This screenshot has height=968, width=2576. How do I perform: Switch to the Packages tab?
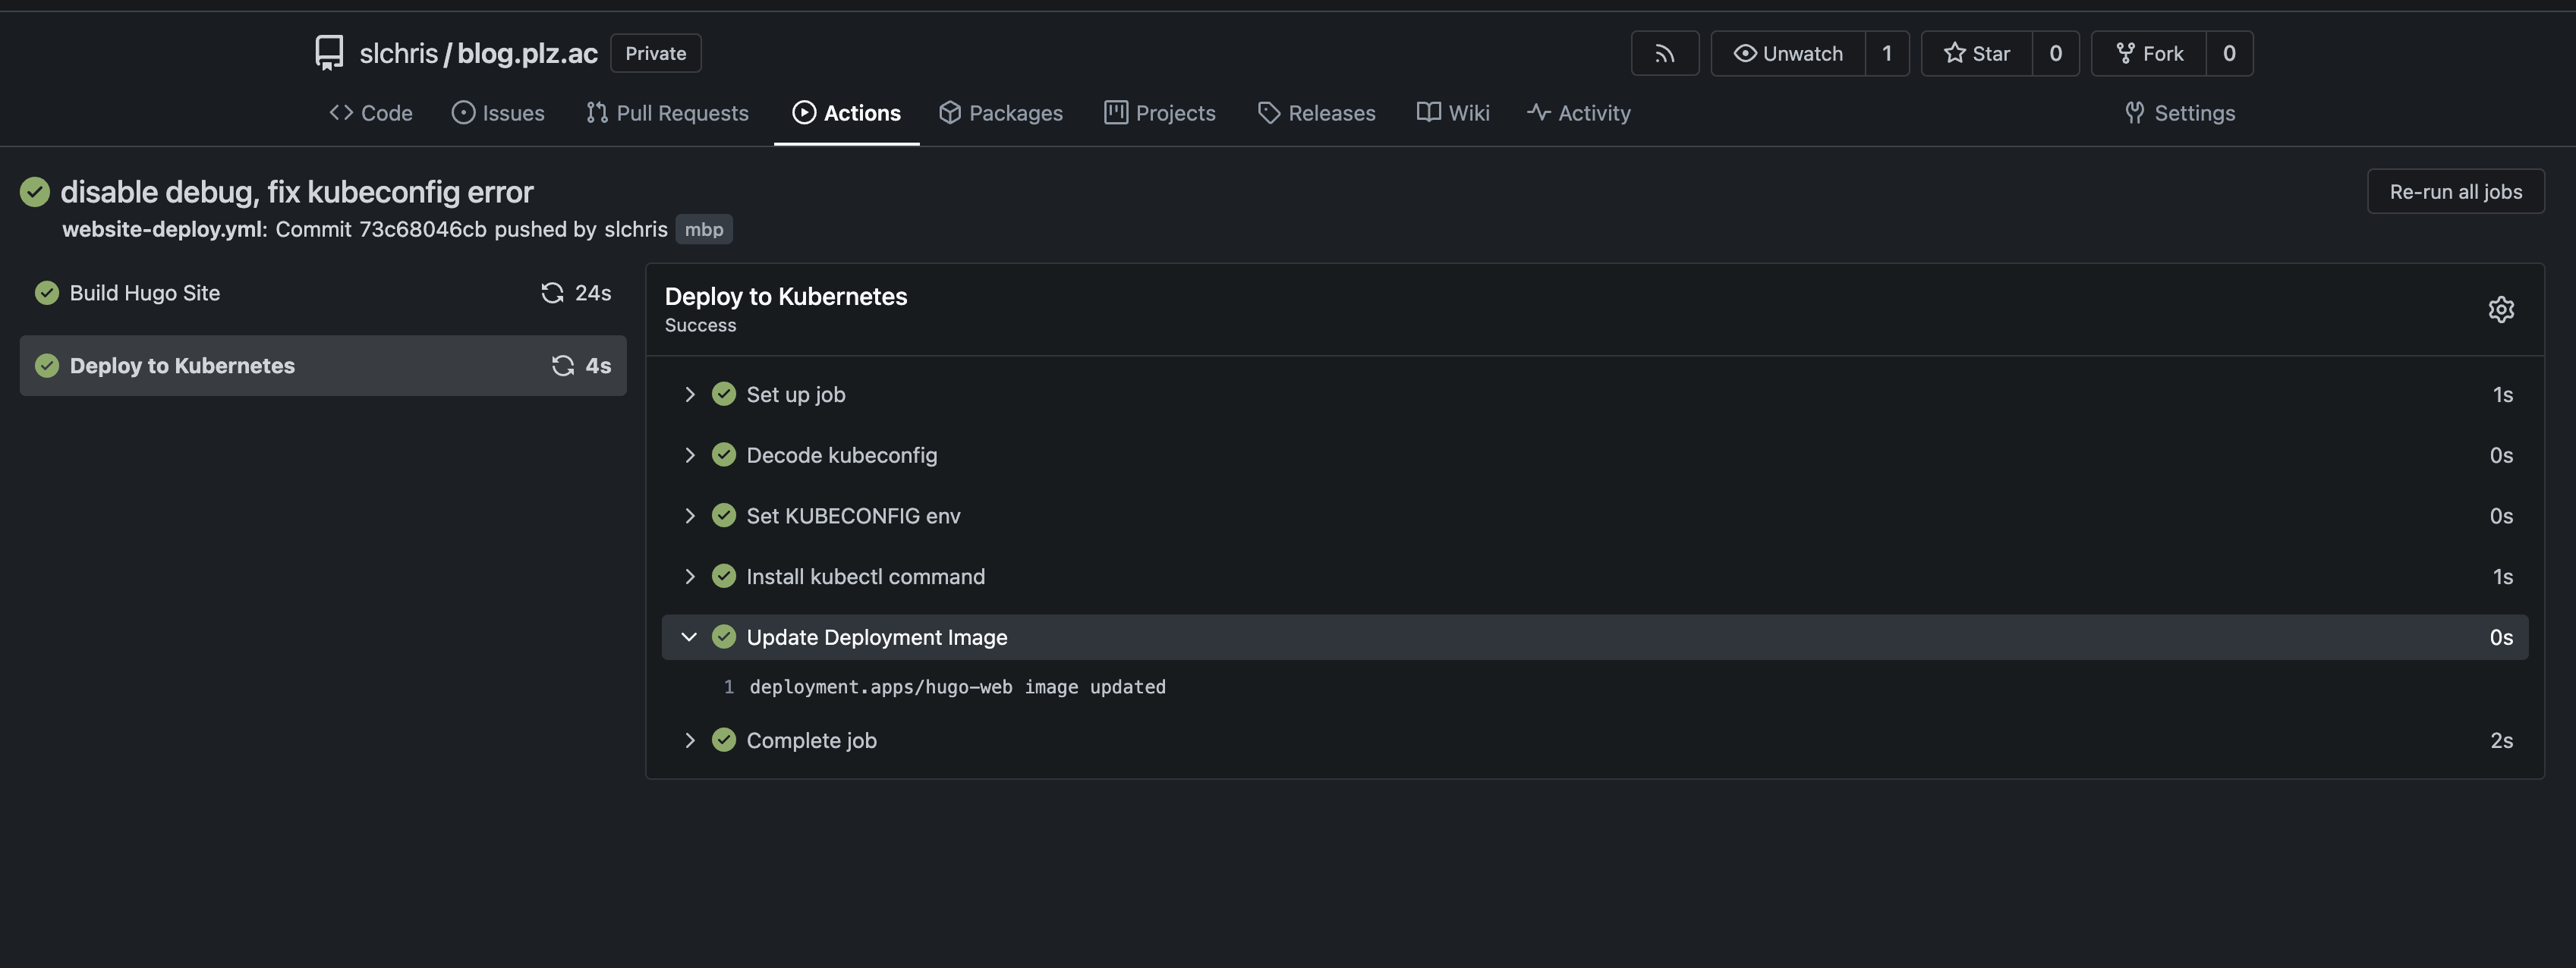coord(1001,112)
